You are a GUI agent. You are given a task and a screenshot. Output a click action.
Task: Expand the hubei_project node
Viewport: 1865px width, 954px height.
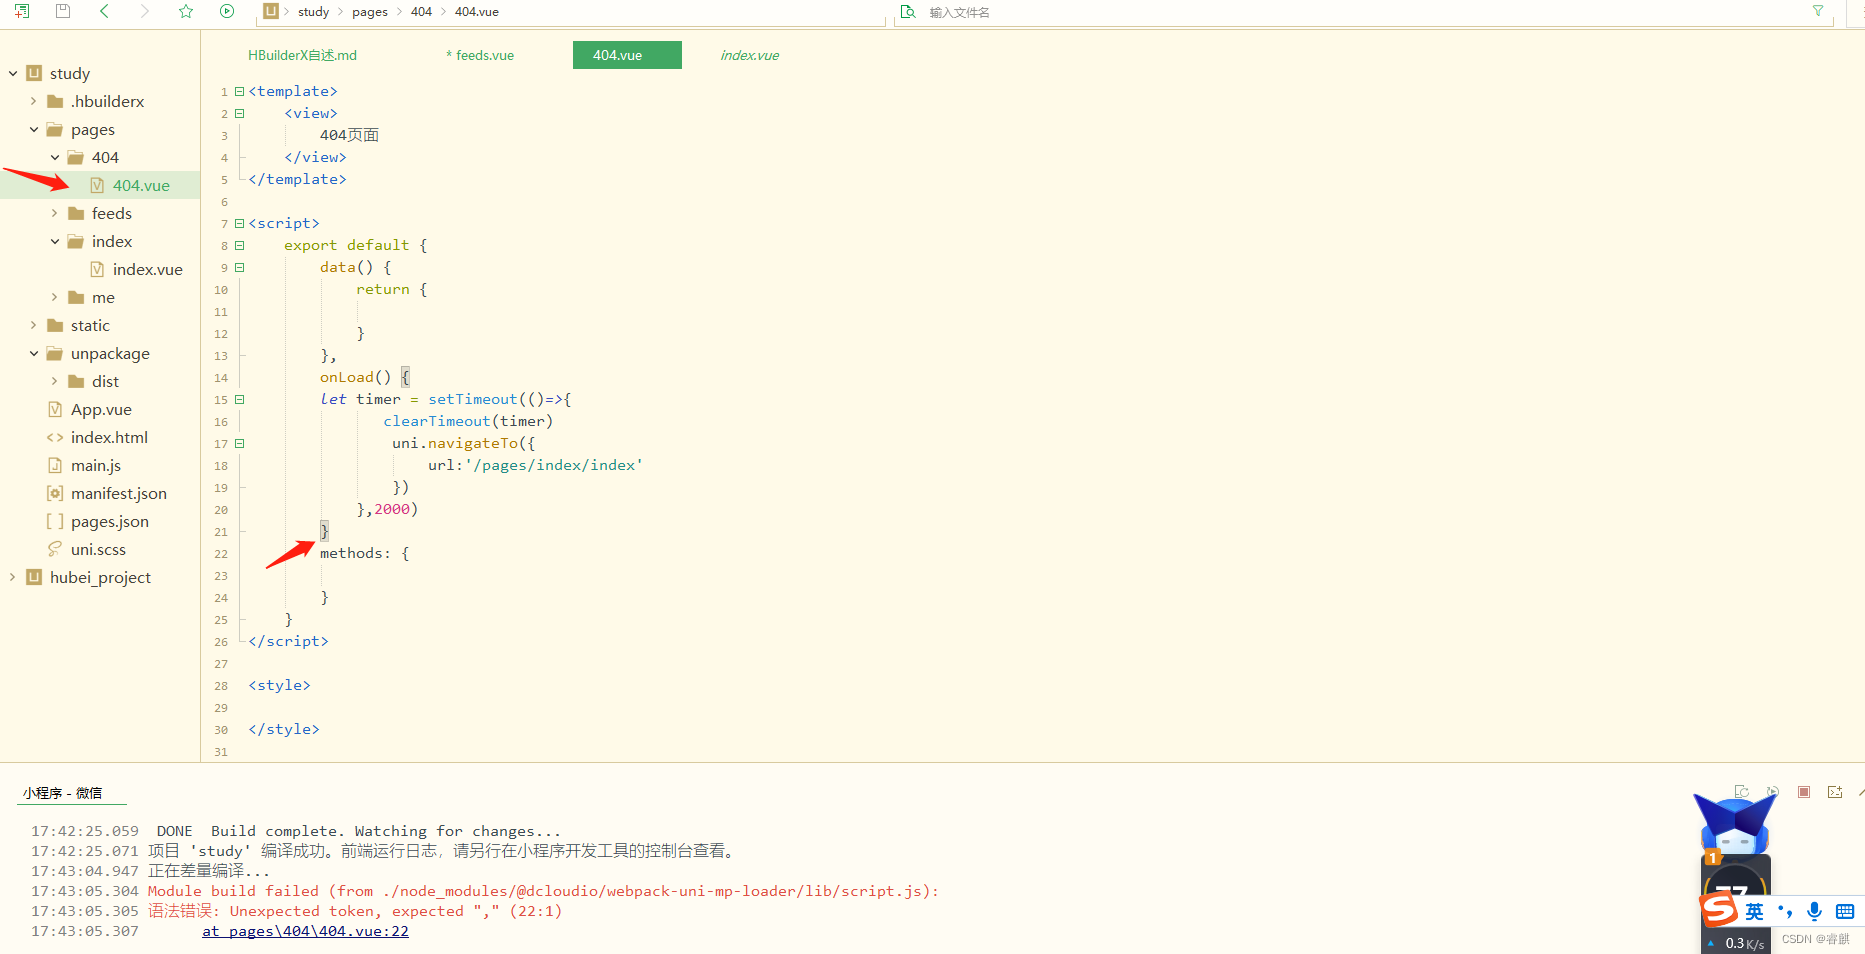pos(13,577)
